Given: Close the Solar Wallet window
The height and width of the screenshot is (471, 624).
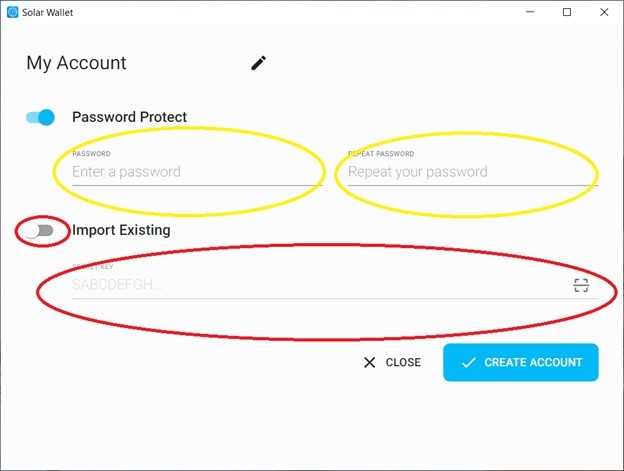Looking at the screenshot, I should [604, 12].
